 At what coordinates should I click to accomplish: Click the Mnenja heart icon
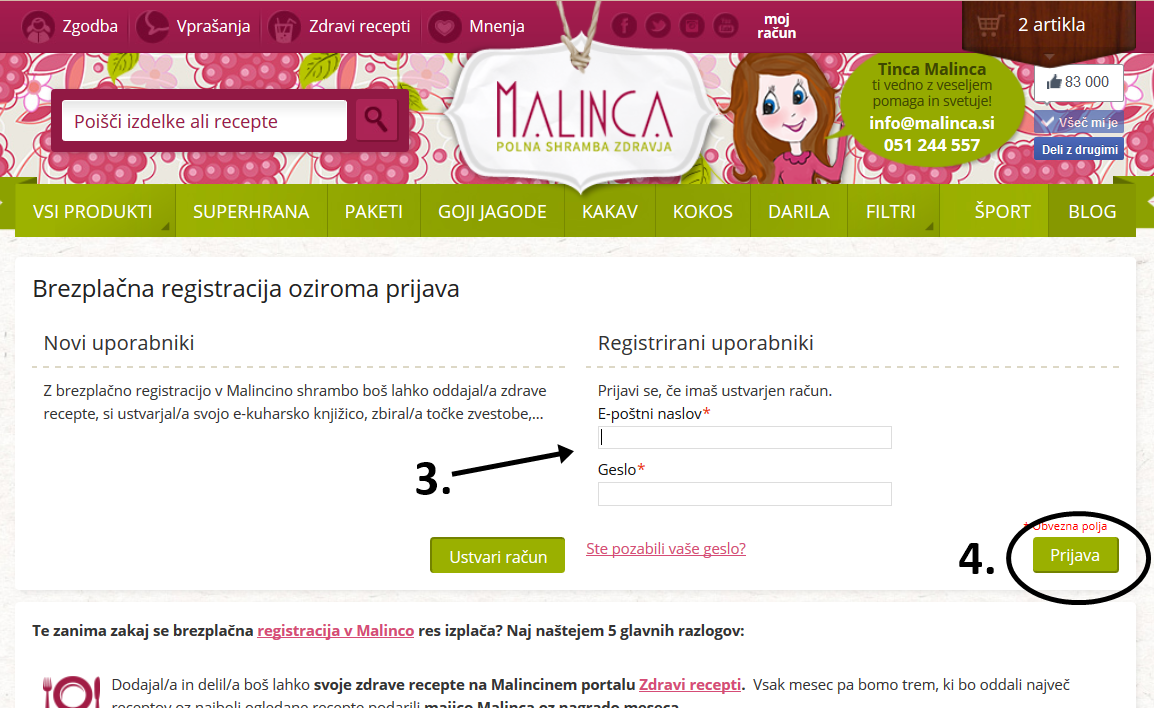445,26
